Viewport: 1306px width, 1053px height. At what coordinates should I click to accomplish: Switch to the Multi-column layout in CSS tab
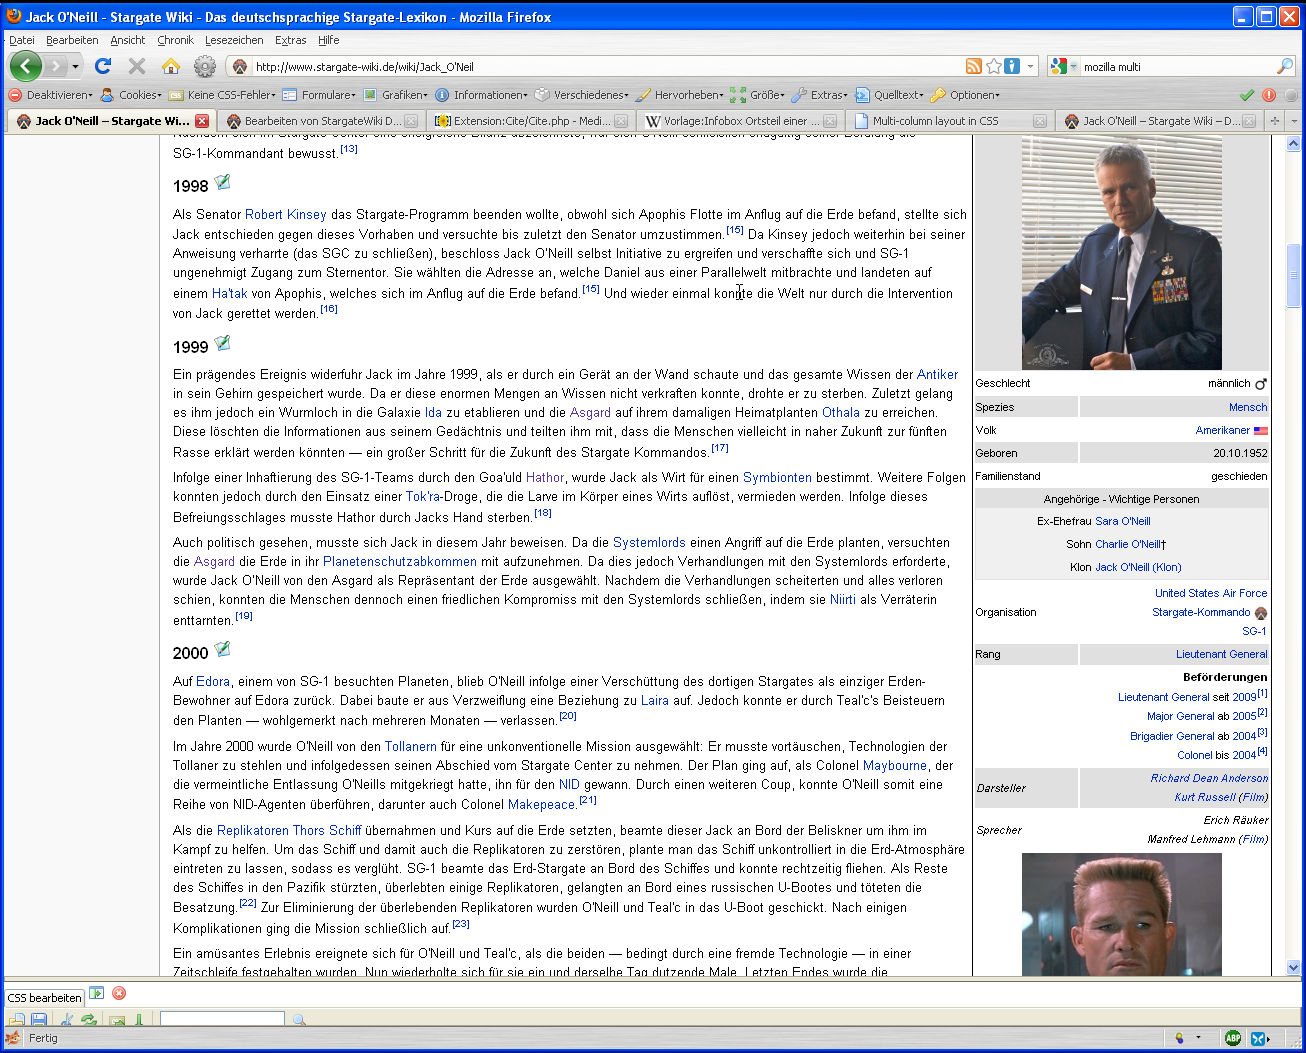[x=934, y=121]
